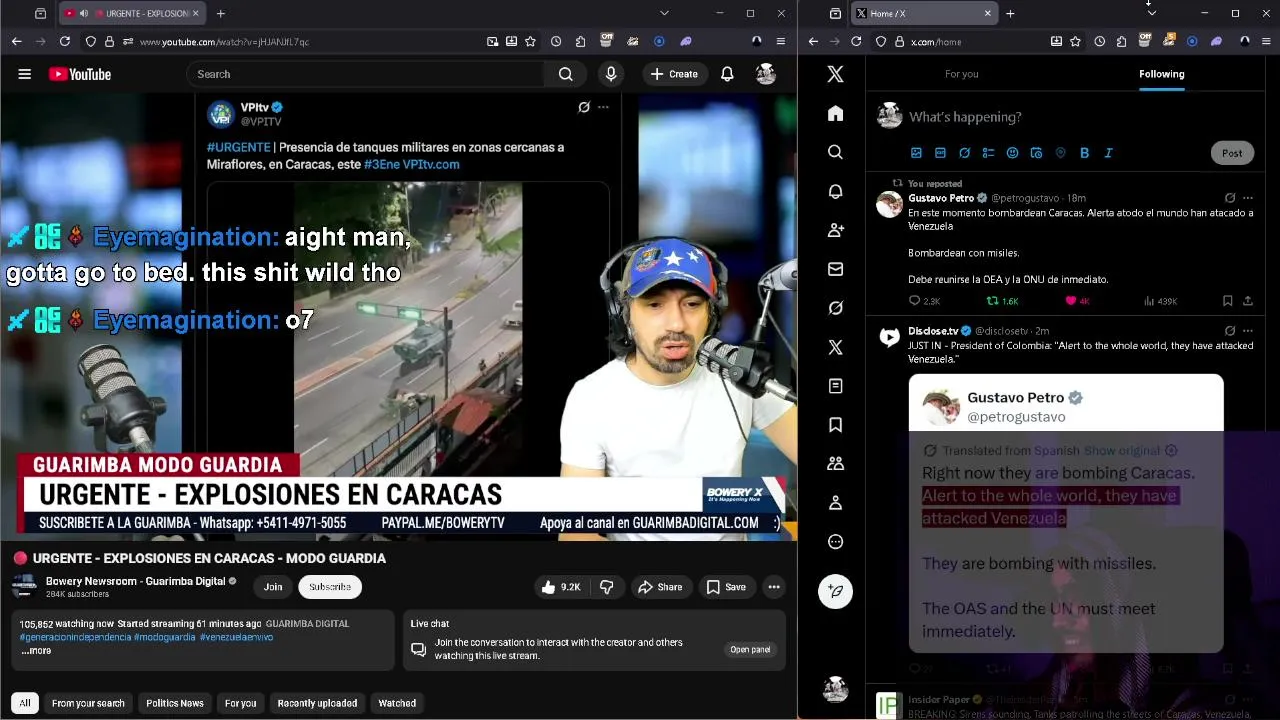Viewport: 1280px width, 720px height.
Task: Select the 'Recently uploaded' chip
Action: point(317,703)
